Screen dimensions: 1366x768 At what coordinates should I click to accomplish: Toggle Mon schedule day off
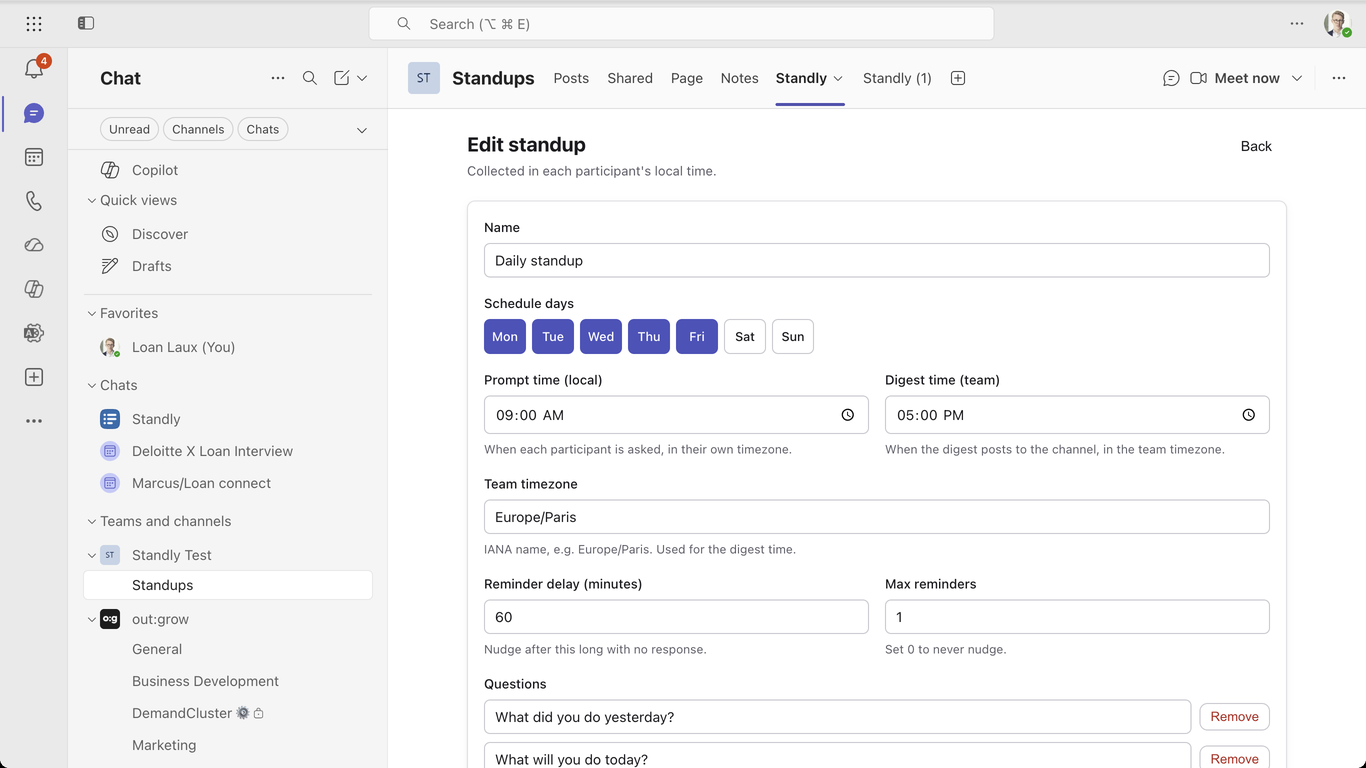tap(505, 337)
